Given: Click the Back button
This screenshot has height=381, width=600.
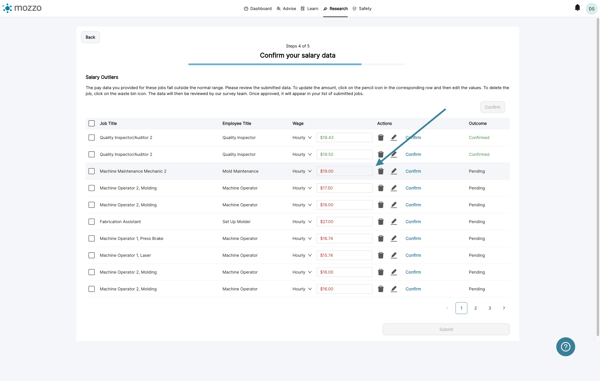Looking at the screenshot, I should tap(90, 37).
